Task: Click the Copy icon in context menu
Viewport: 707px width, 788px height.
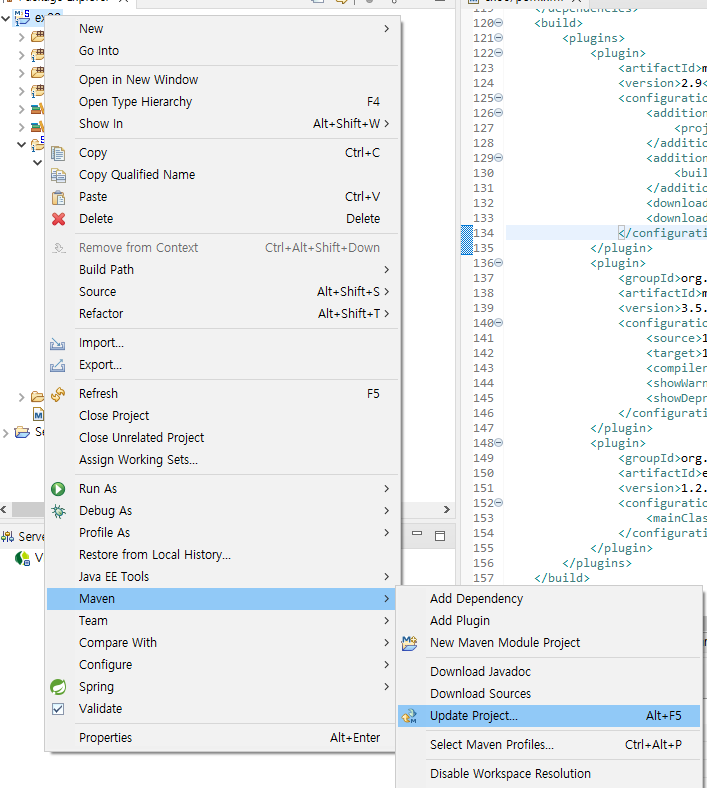Action: [58, 153]
